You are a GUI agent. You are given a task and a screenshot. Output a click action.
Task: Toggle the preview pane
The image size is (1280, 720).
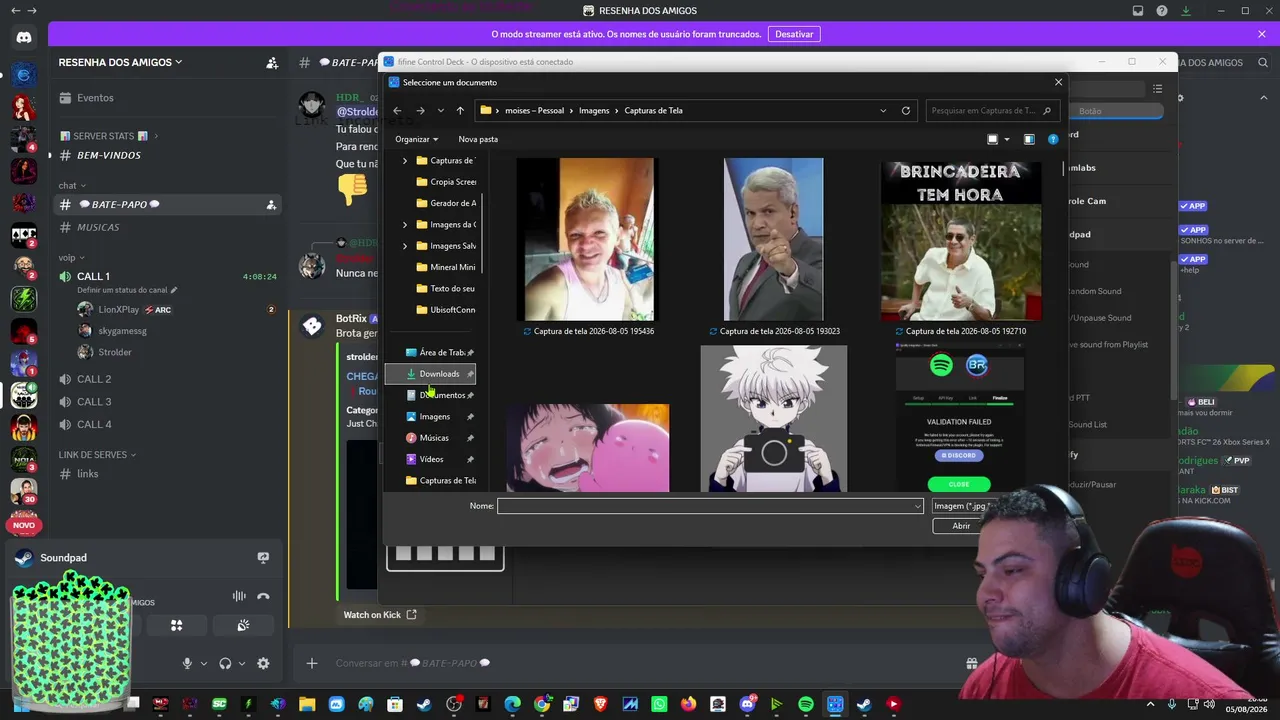(x=1029, y=140)
